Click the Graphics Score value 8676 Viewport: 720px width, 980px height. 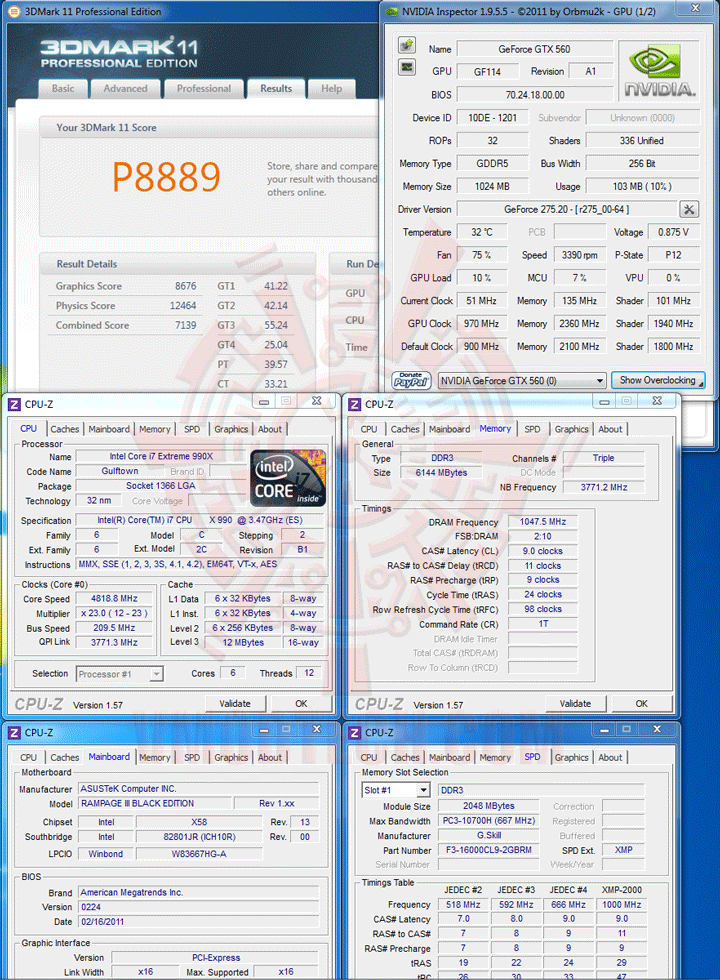coord(186,286)
